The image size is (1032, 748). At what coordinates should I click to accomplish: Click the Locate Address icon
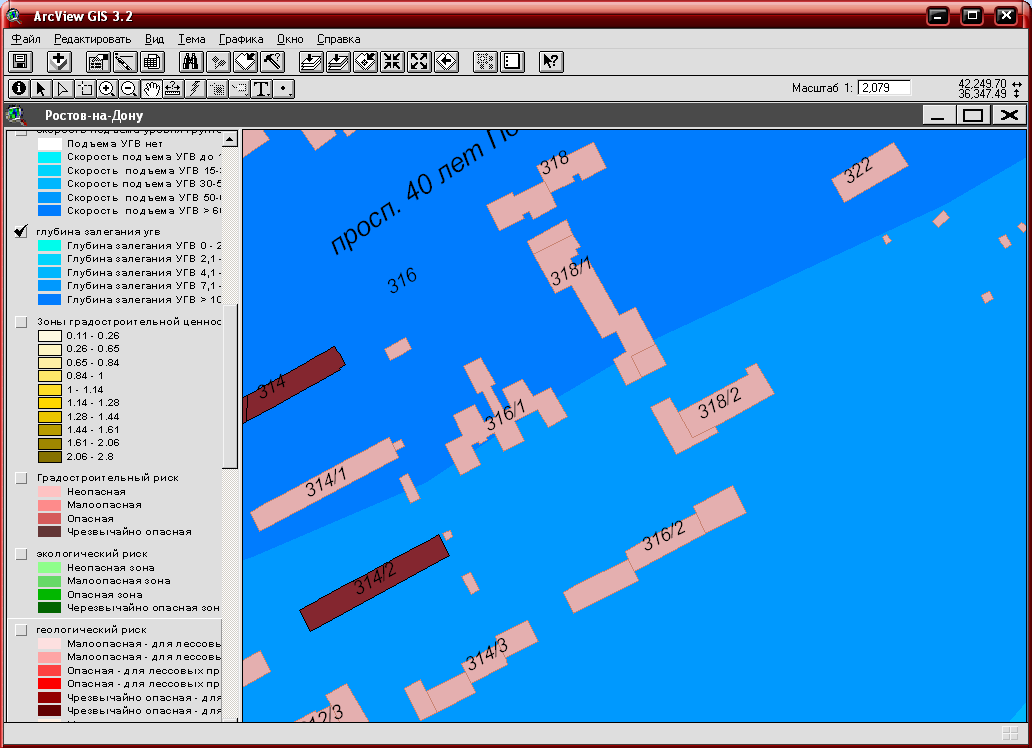coord(218,62)
